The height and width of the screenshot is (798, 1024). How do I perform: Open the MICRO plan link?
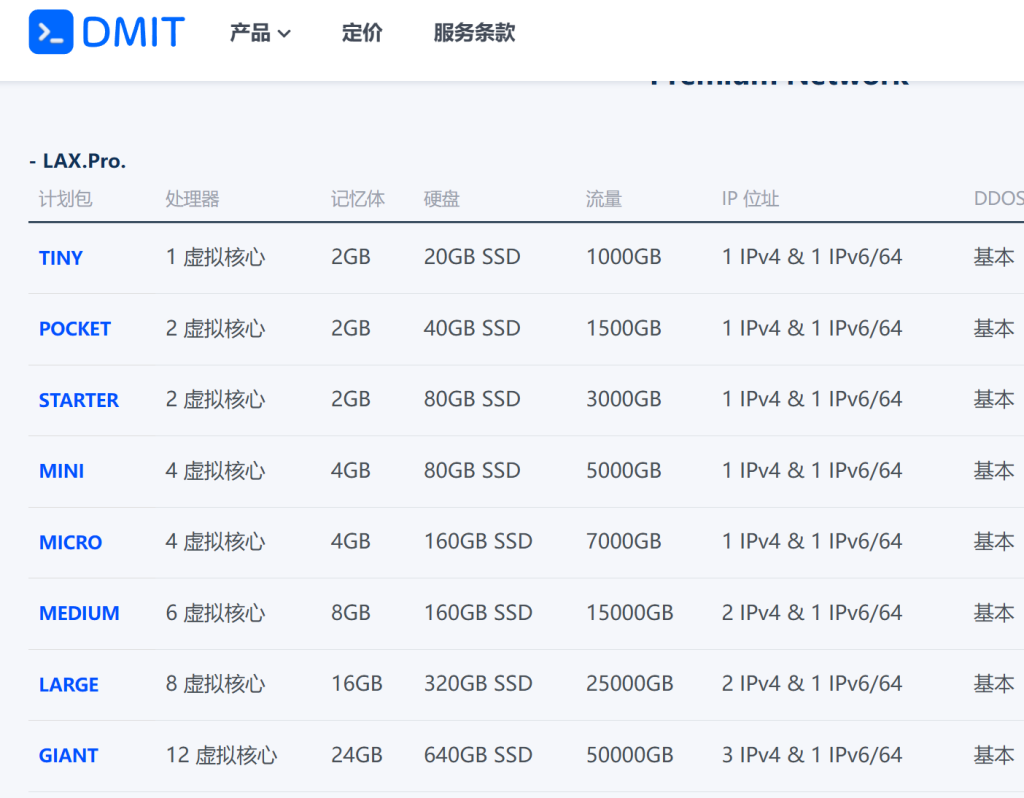pos(71,542)
